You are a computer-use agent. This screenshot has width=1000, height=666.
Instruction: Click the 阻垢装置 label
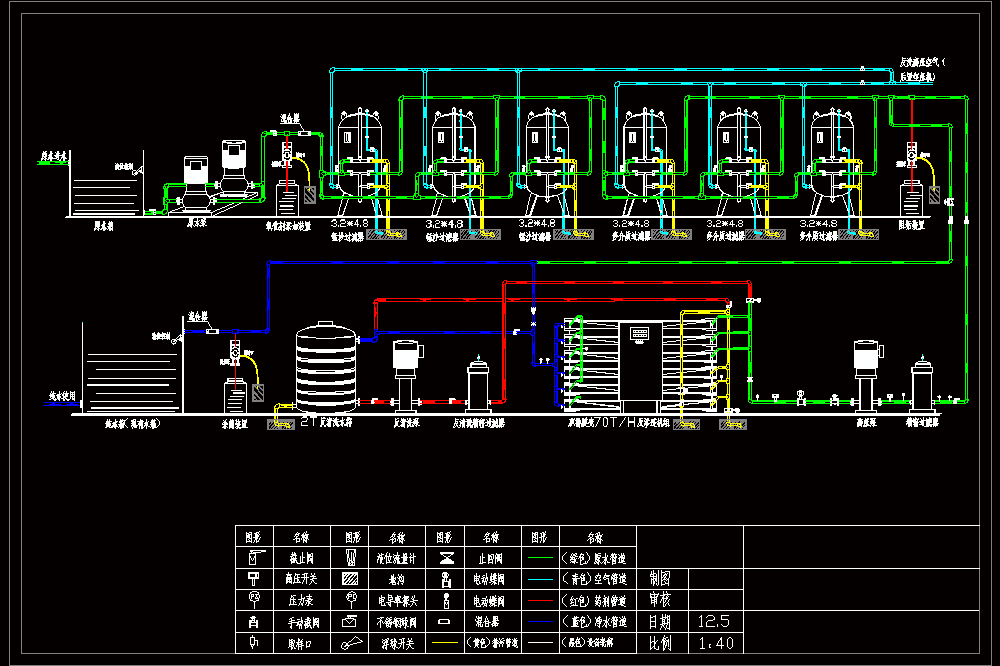coord(911,225)
